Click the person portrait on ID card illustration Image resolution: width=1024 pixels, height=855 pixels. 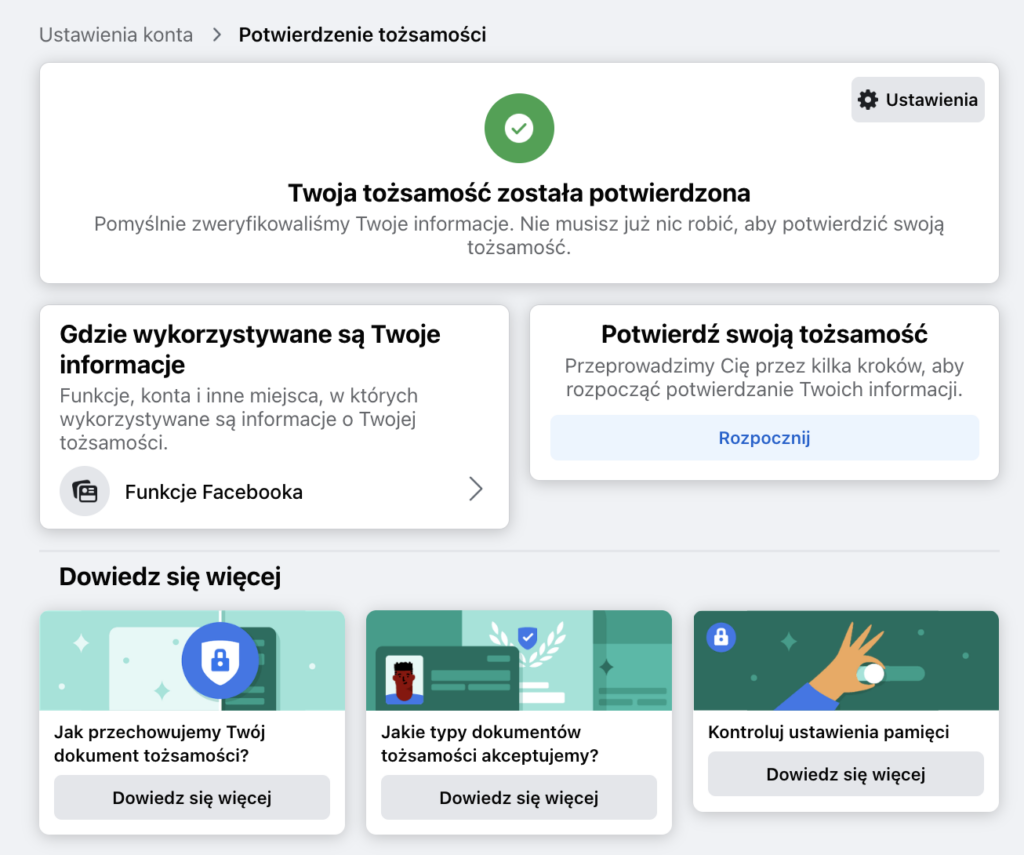pyautogui.click(x=403, y=679)
